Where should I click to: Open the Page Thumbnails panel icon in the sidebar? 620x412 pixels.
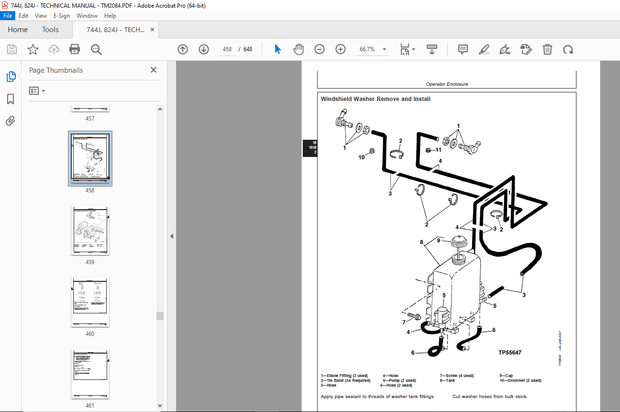click(11, 76)
